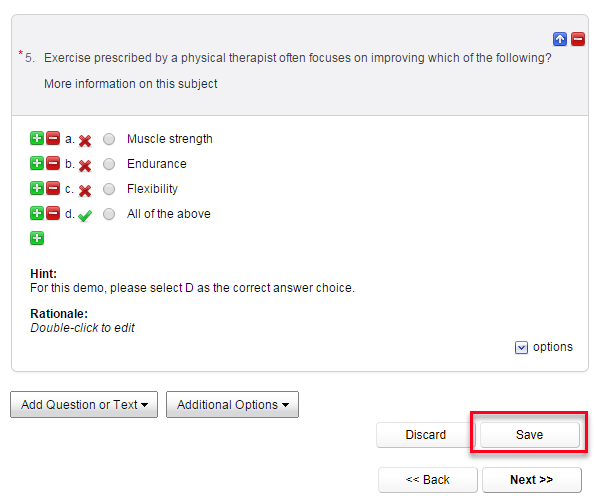Remove answer c using red minus icon
Screen dimensions: 596x501
point(53,188)
